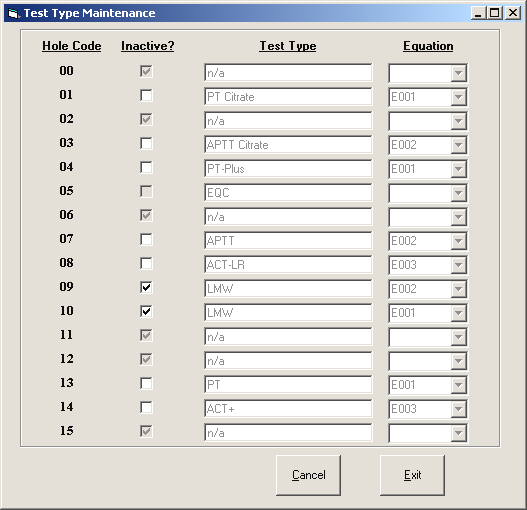Maximize the Test Type Maintenance window

tap(494, 13)
